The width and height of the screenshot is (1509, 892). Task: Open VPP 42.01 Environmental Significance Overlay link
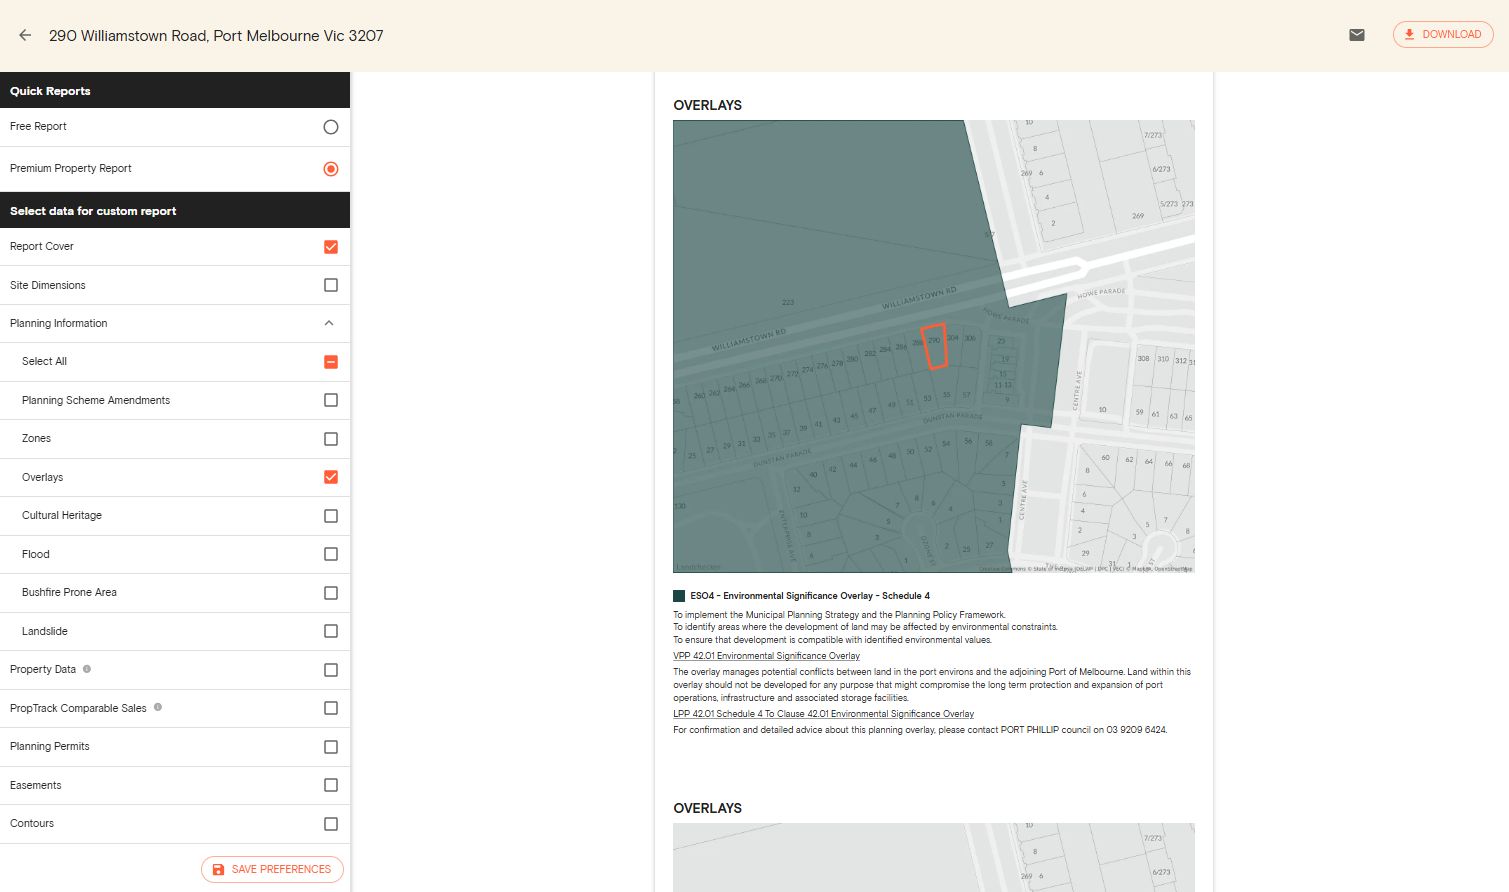tap(766, 656)
